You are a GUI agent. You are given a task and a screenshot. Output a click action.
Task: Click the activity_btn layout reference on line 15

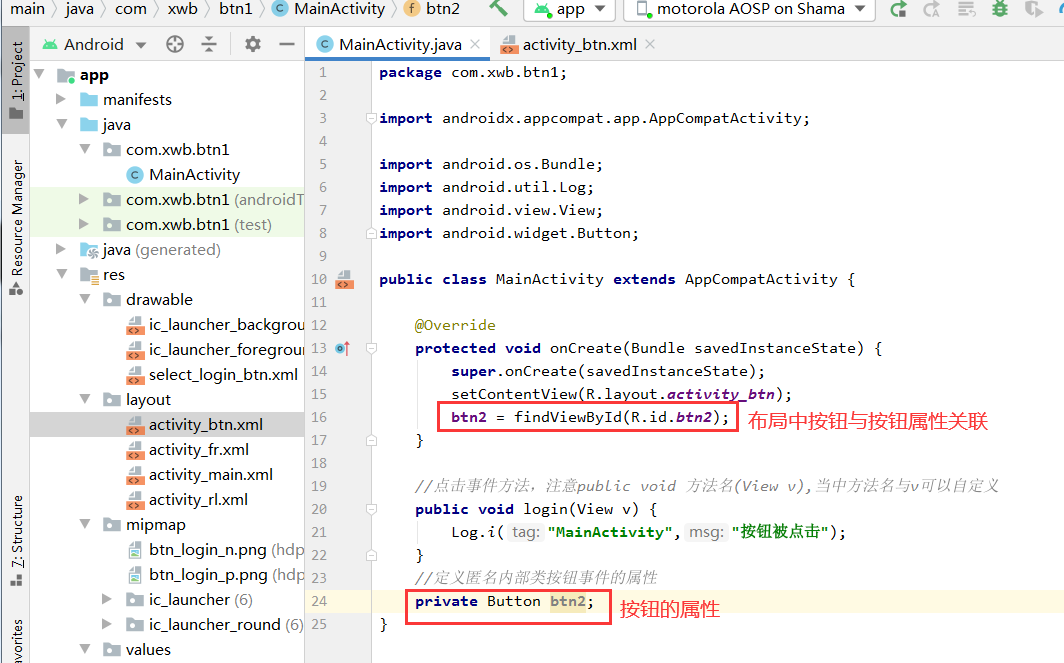point(721,394)
